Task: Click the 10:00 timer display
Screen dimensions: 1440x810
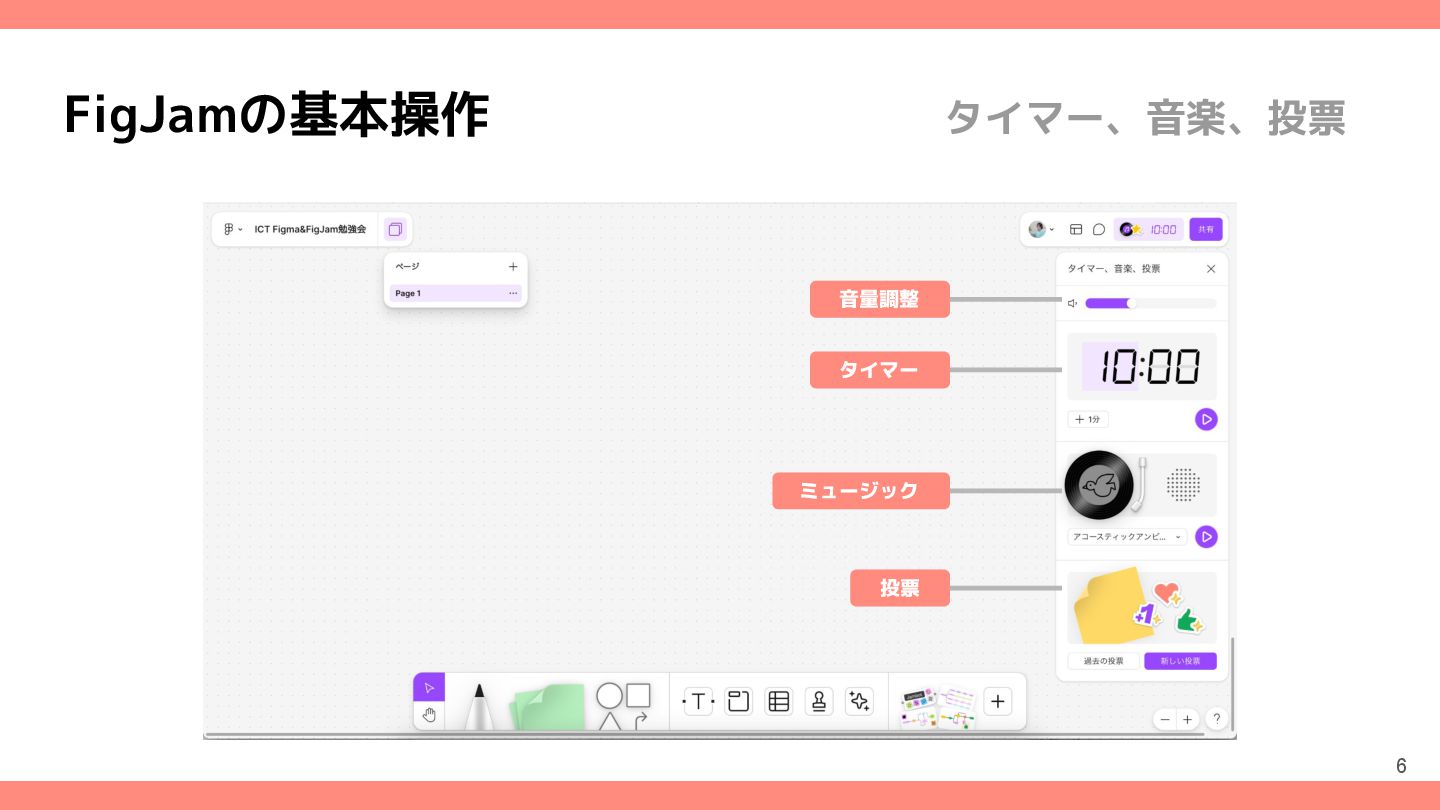Action: (1142, 366)
